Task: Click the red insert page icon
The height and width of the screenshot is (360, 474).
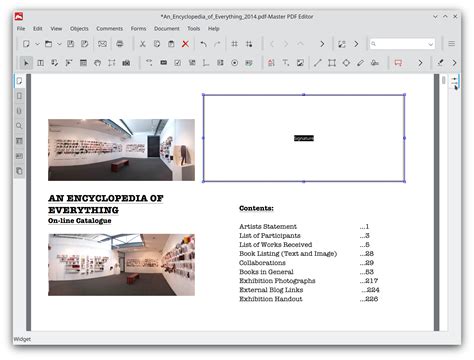Action: [271, 63]
